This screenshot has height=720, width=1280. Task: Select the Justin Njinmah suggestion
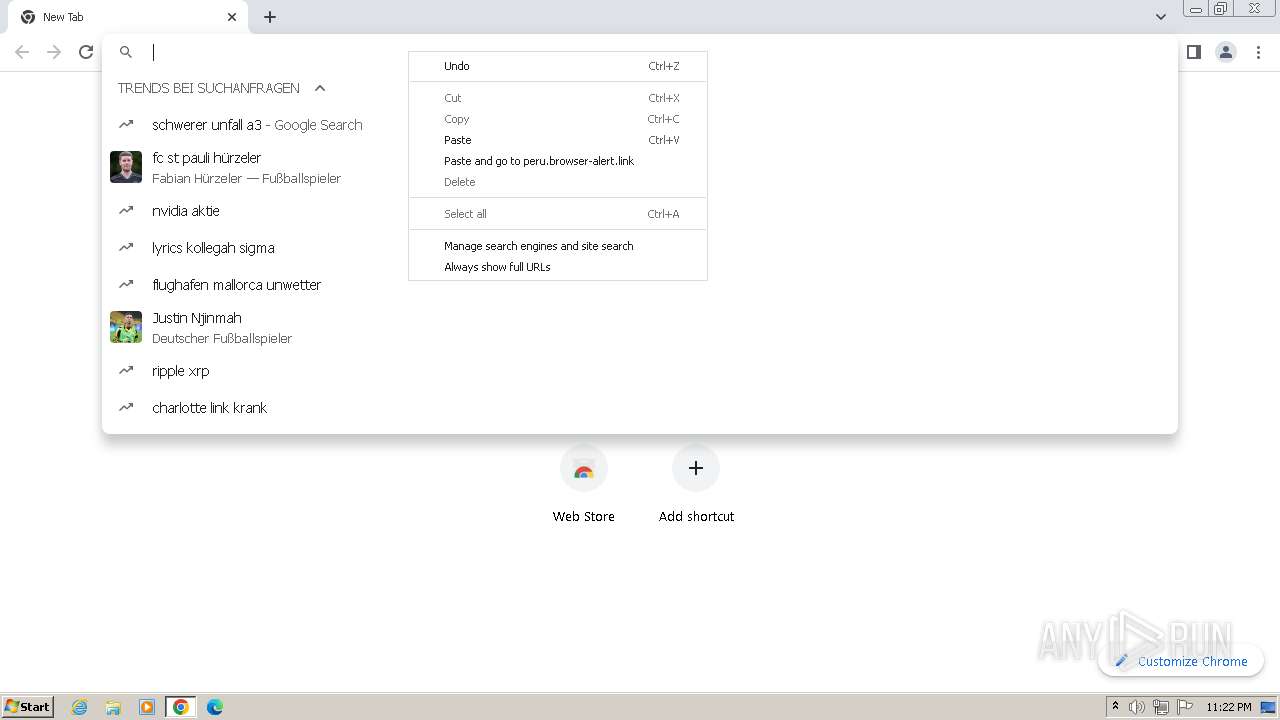640,327
